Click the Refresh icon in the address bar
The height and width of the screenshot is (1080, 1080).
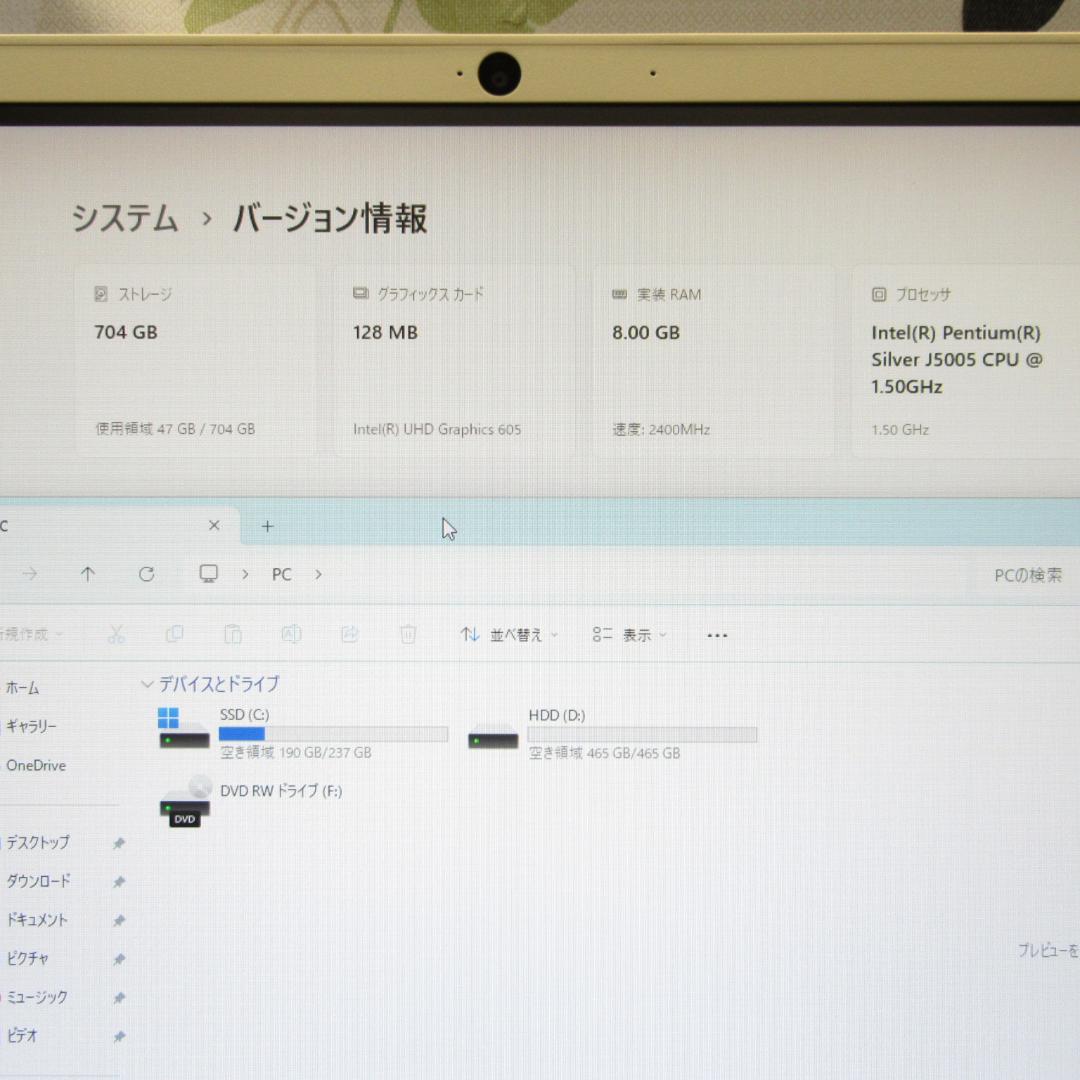[x=146, y=573]
